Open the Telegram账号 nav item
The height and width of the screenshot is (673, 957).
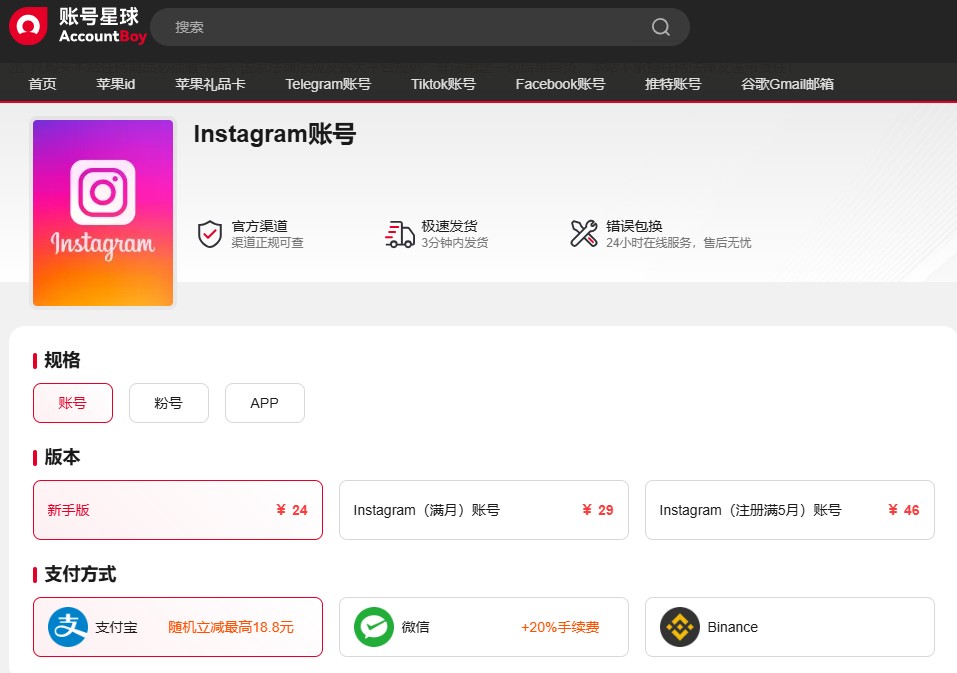click(328, 84)
